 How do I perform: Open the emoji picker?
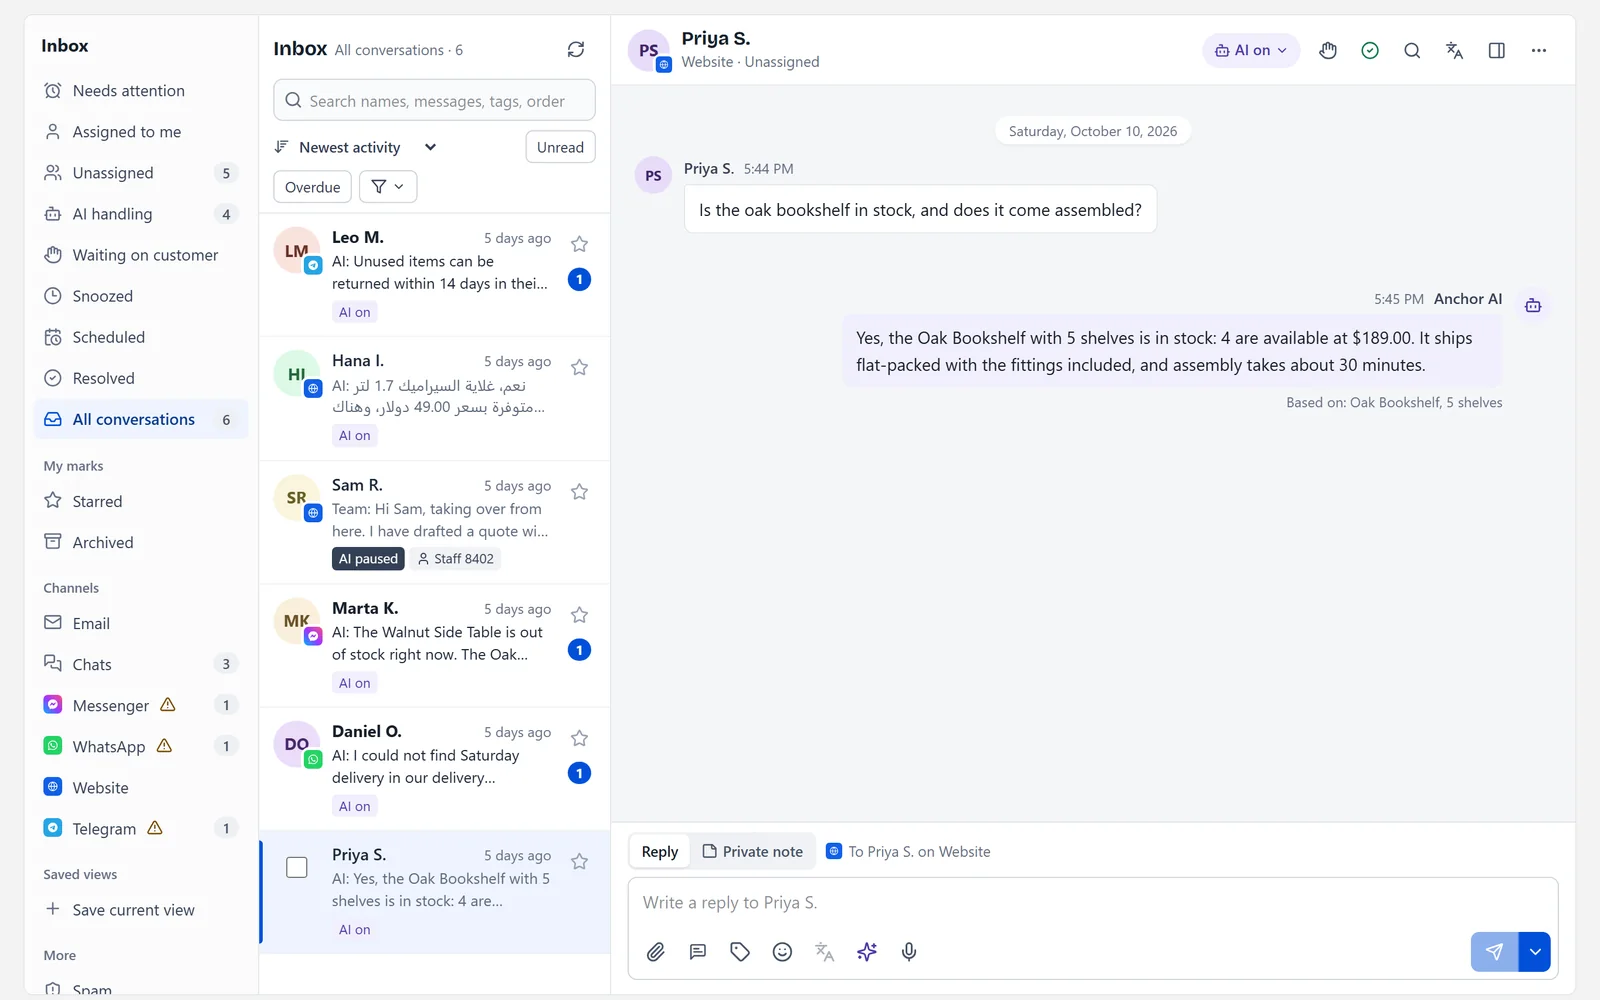[x=782, y=952]
